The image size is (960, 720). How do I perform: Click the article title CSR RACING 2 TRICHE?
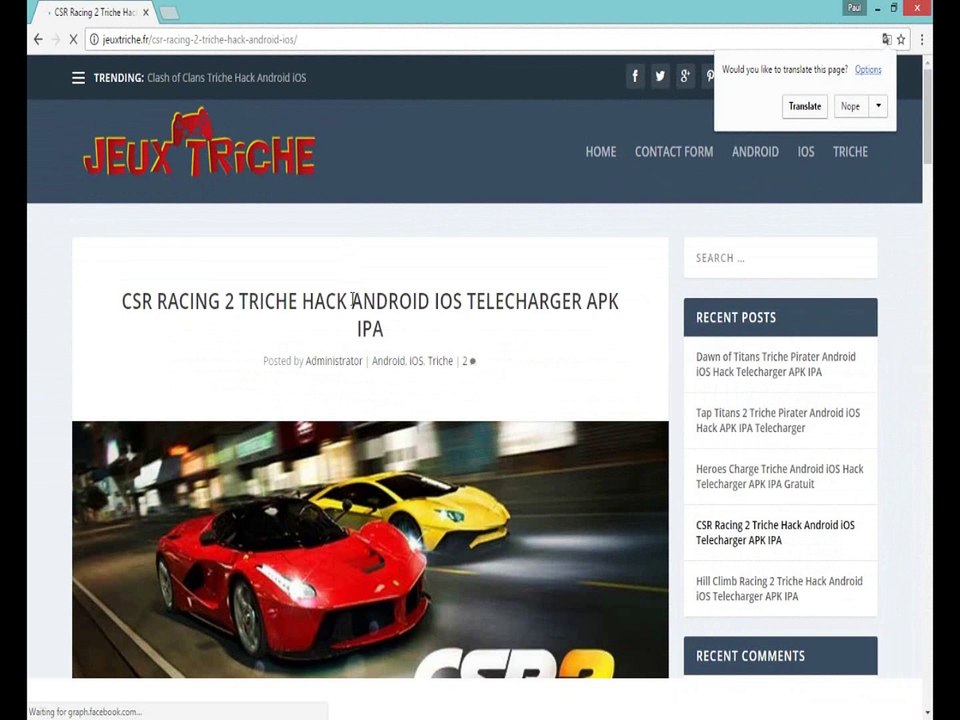[370, 315]
